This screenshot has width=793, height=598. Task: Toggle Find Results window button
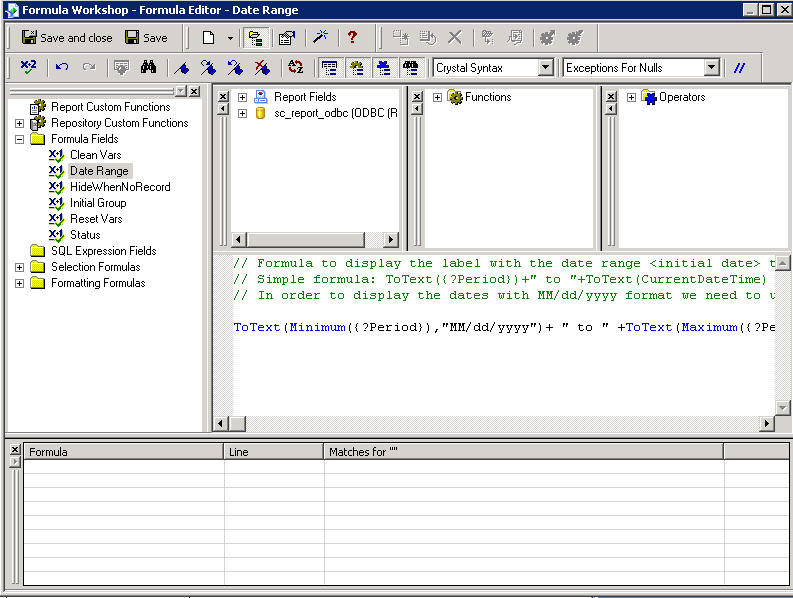point(411,67)
